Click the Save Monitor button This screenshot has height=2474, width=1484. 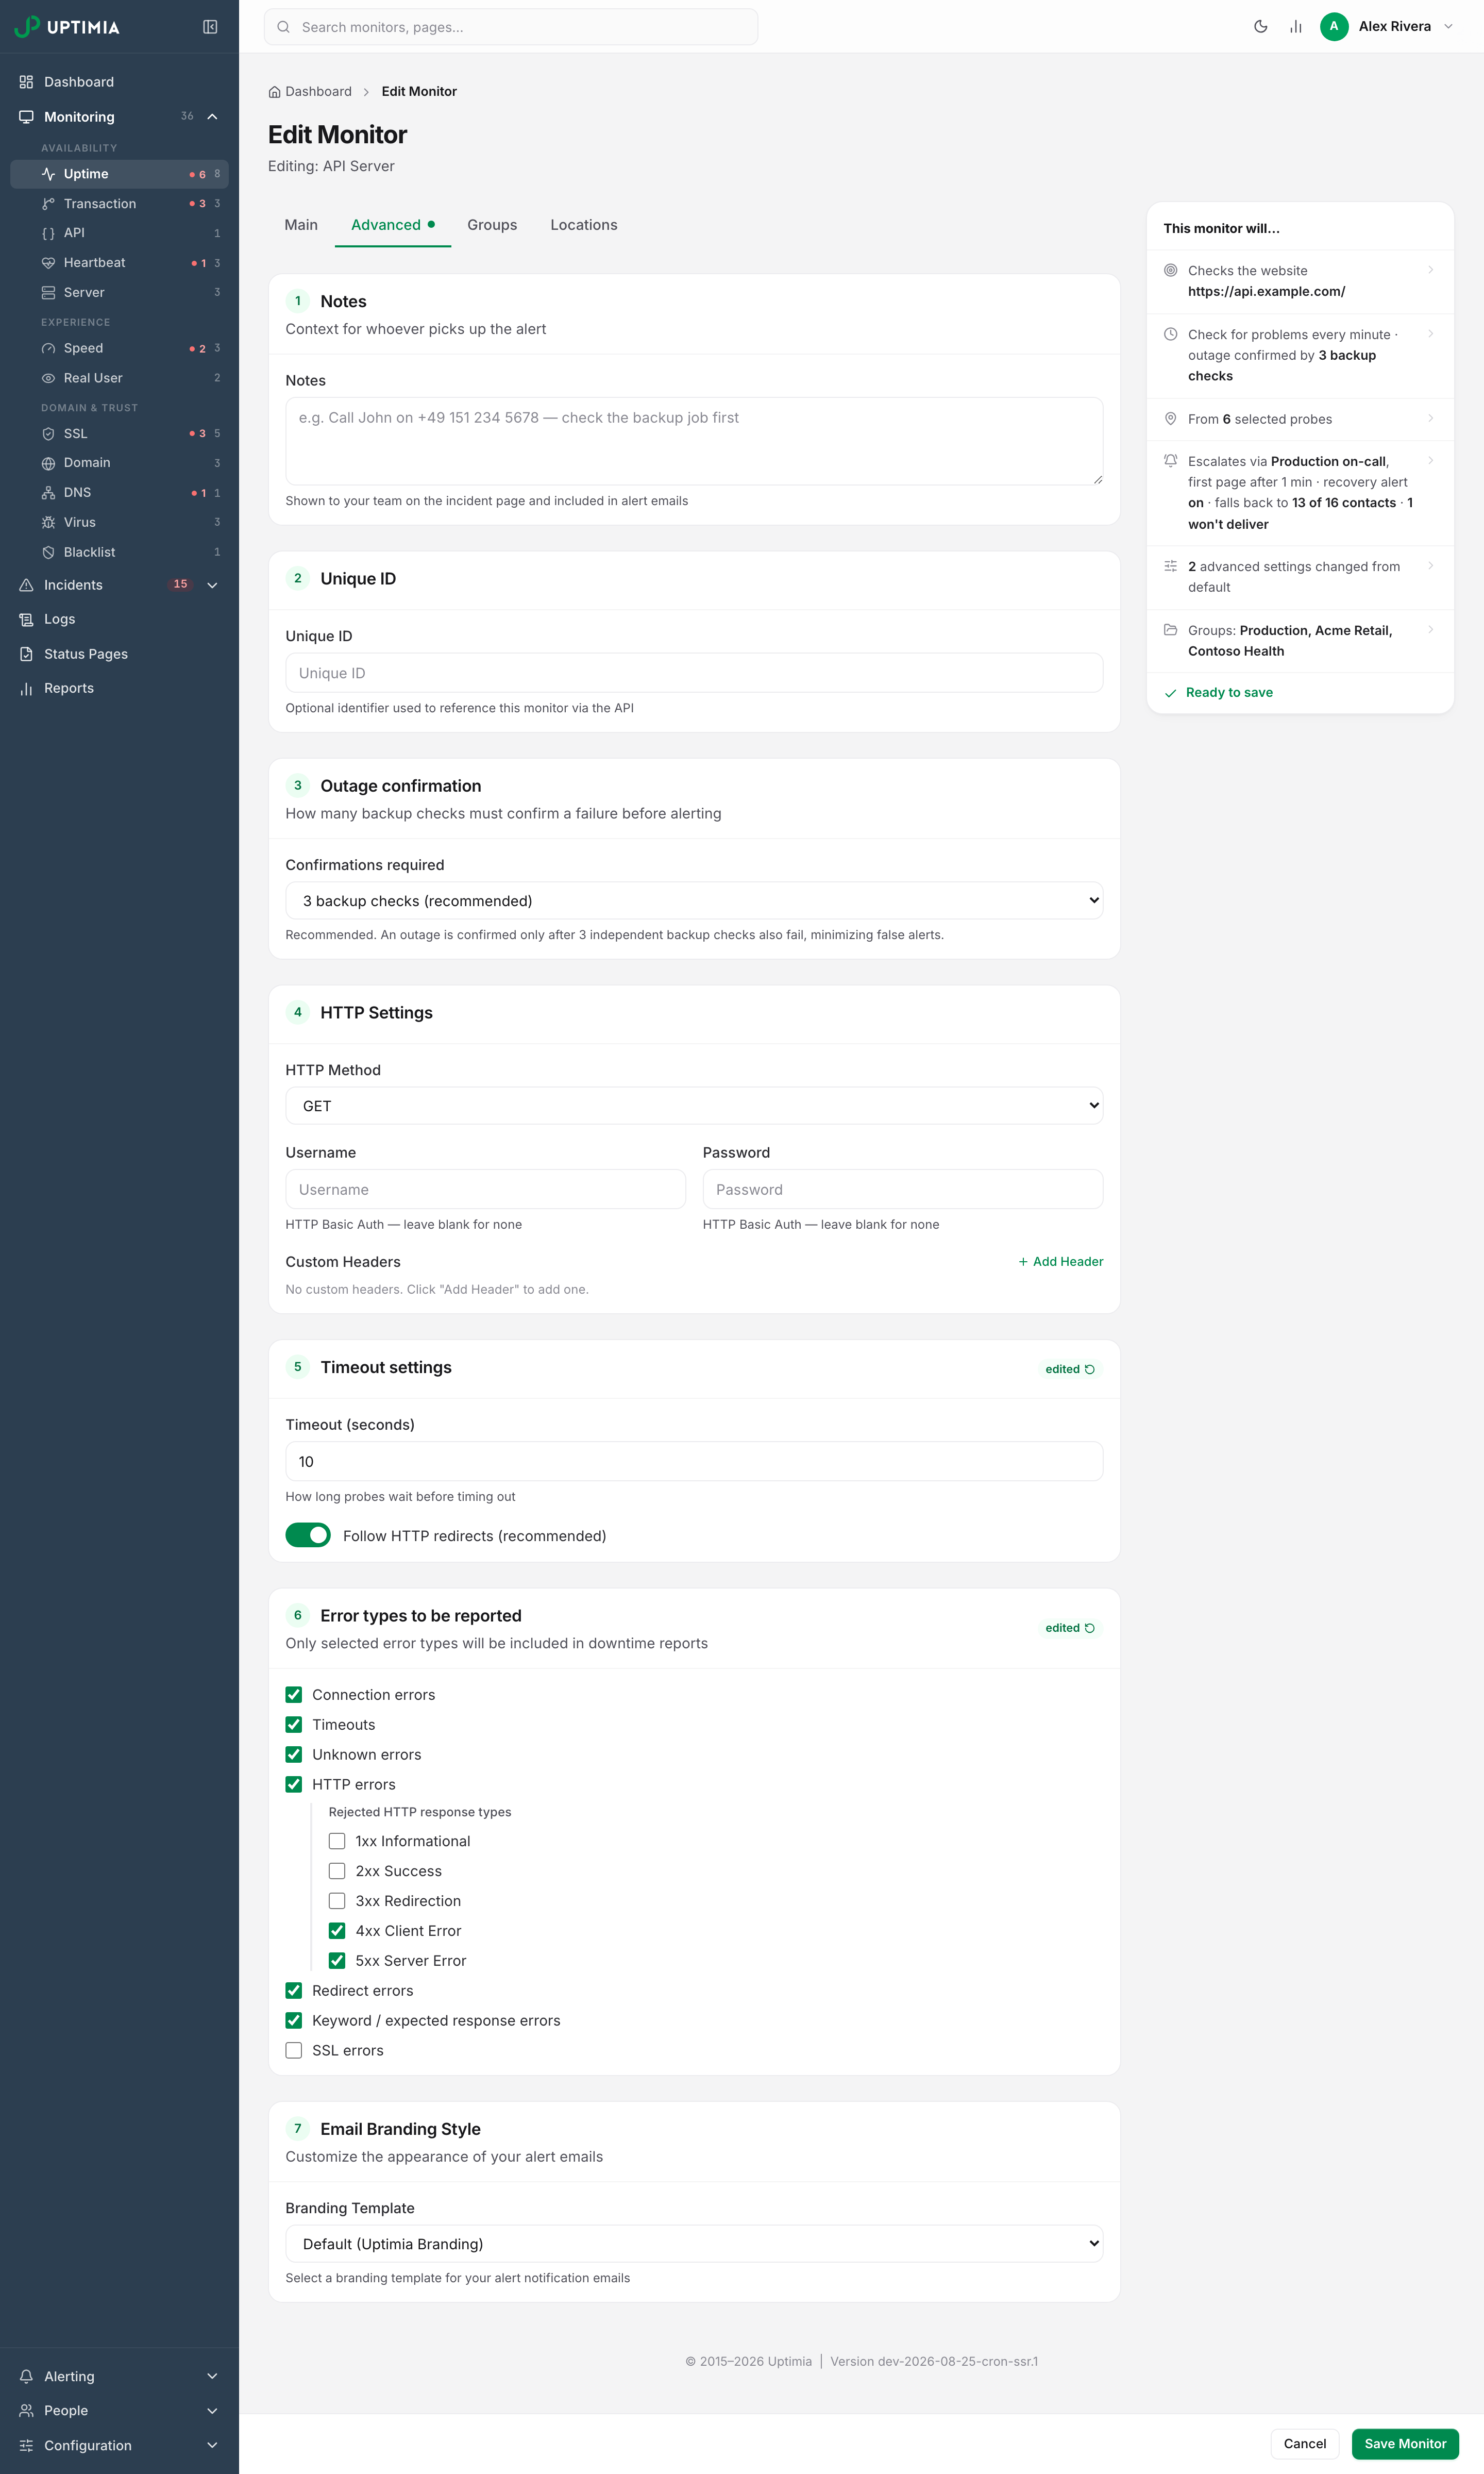(1405, 2443)
